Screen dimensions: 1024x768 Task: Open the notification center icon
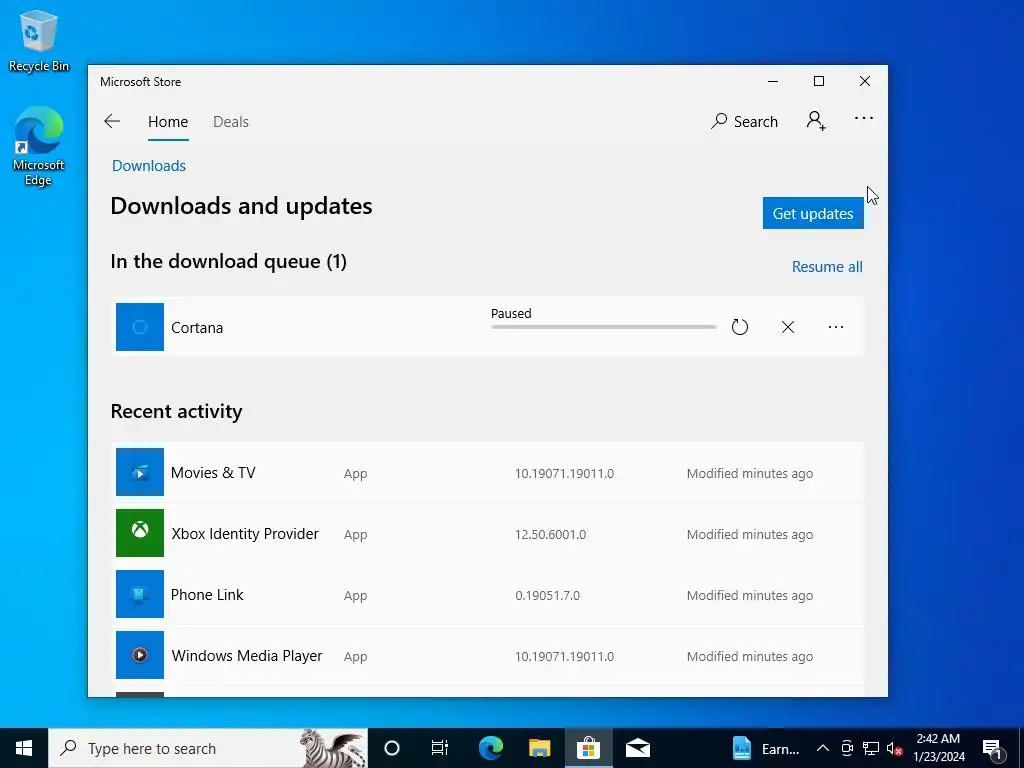[992, 748]
